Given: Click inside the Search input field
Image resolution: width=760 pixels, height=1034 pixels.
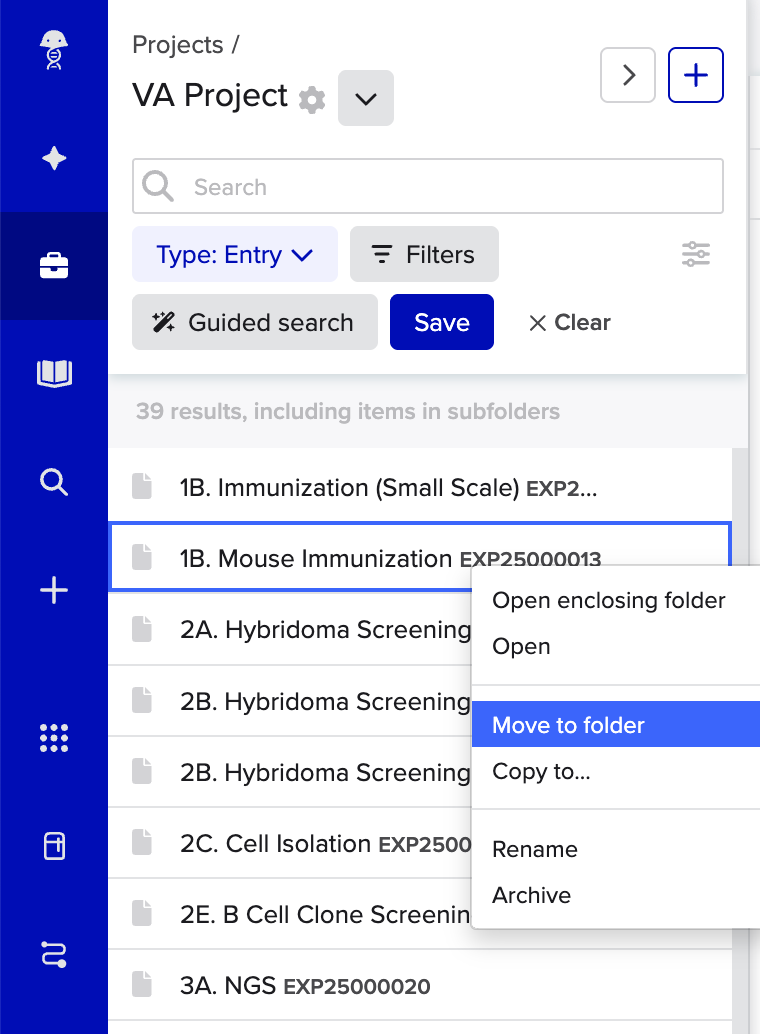Looking at the screenshot, I should pyautogui.click(x=428, y=186).
